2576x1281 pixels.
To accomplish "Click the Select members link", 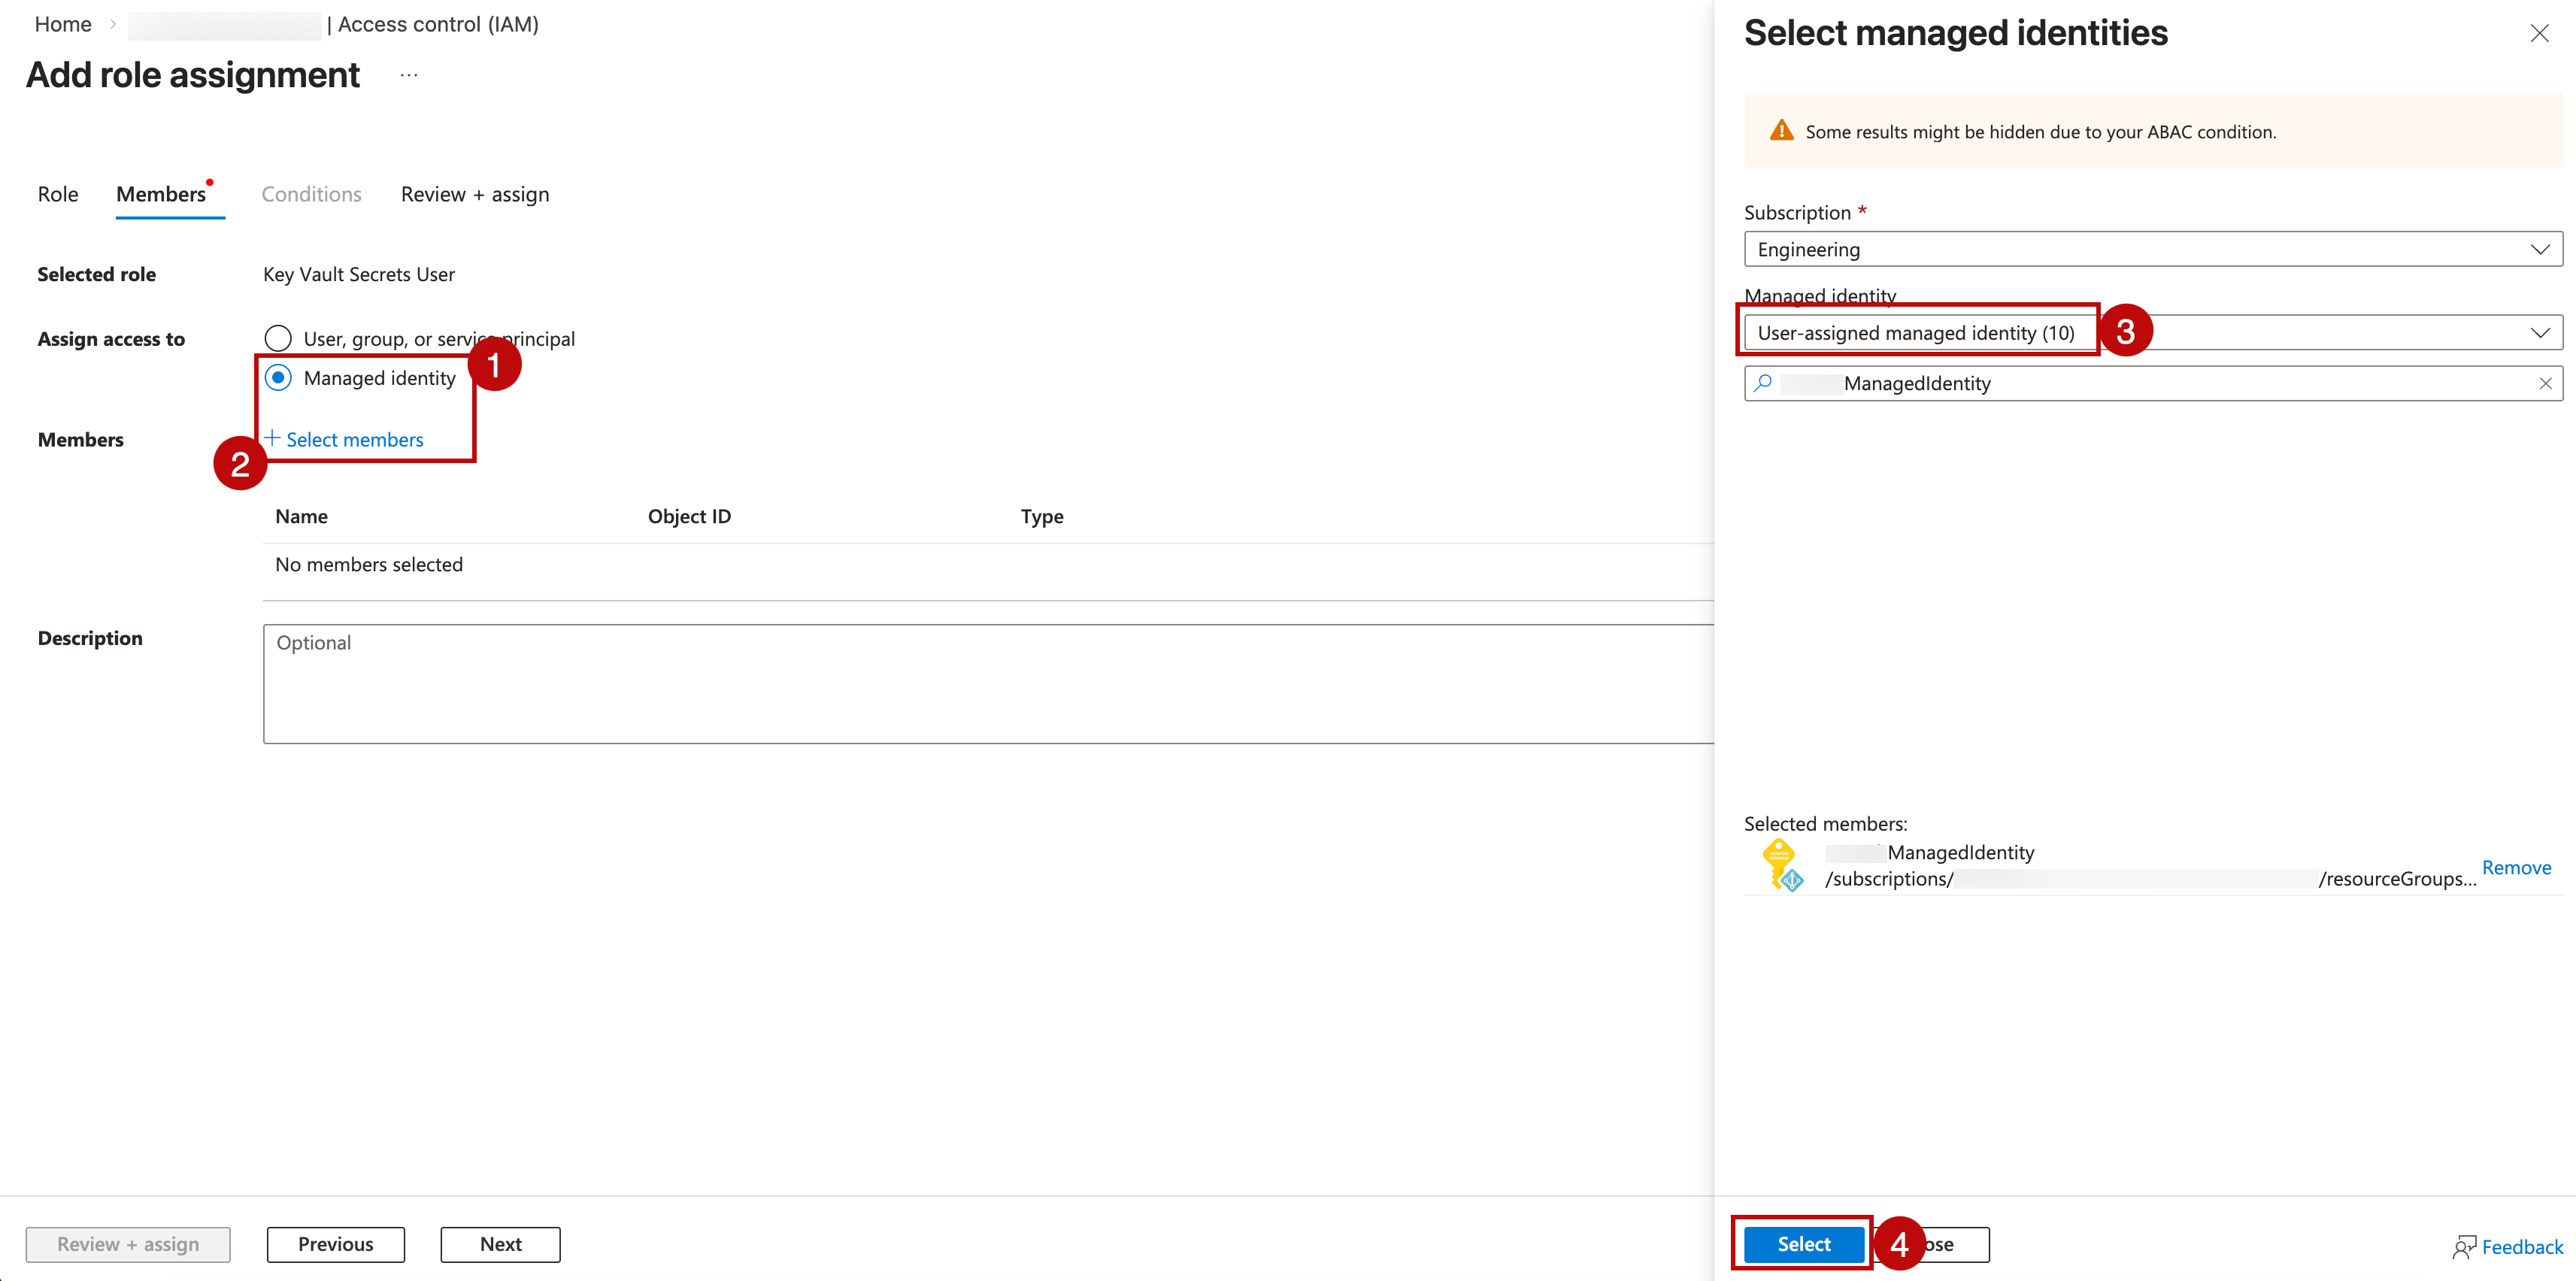I will [355, 438].
